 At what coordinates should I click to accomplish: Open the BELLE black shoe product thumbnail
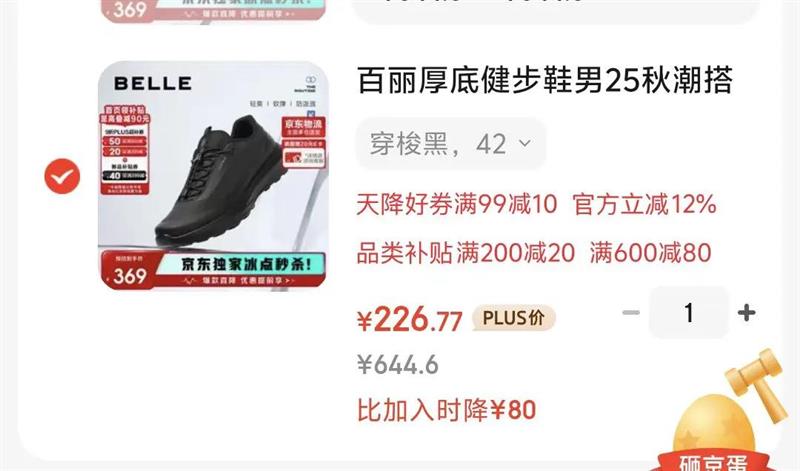213,176
